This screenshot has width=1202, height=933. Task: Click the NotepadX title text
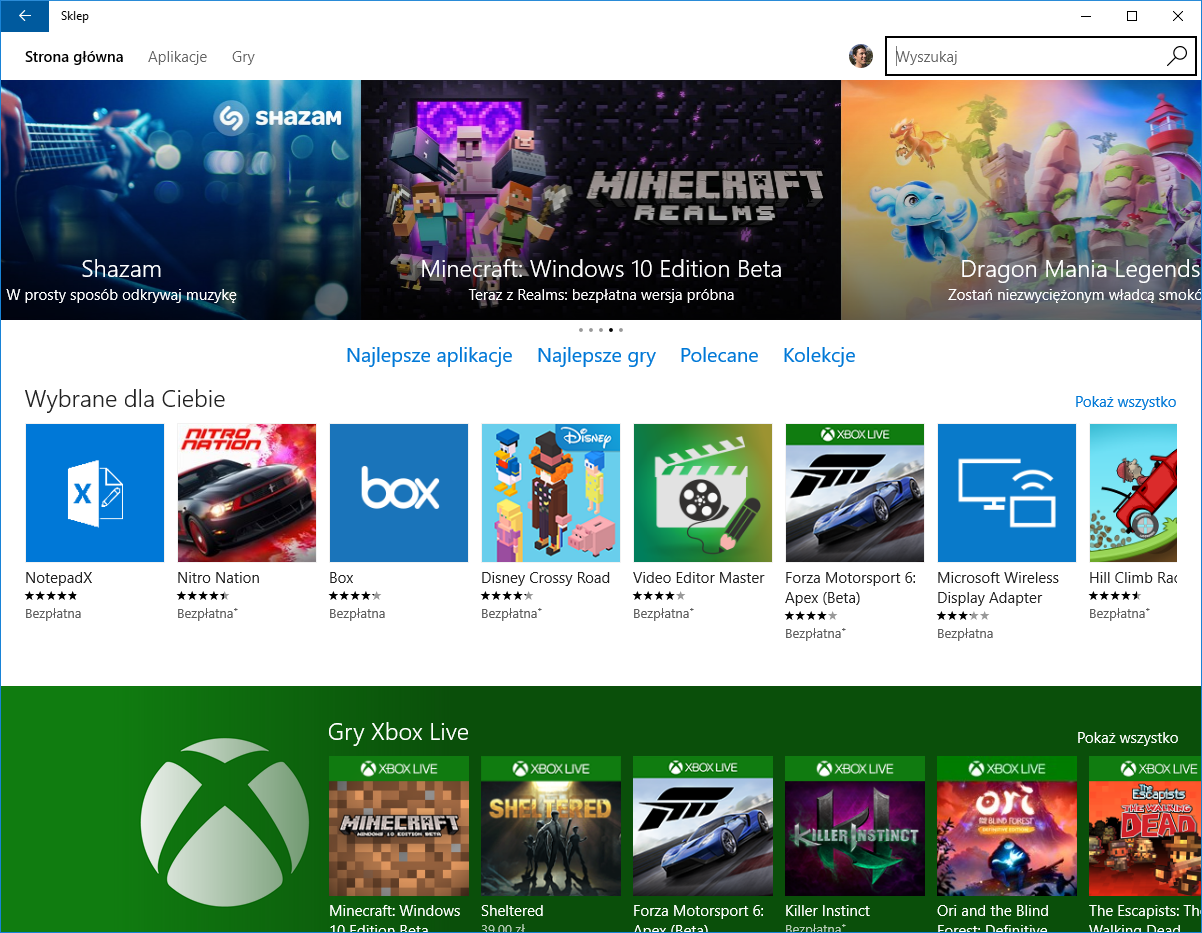[x=59, y=578]
